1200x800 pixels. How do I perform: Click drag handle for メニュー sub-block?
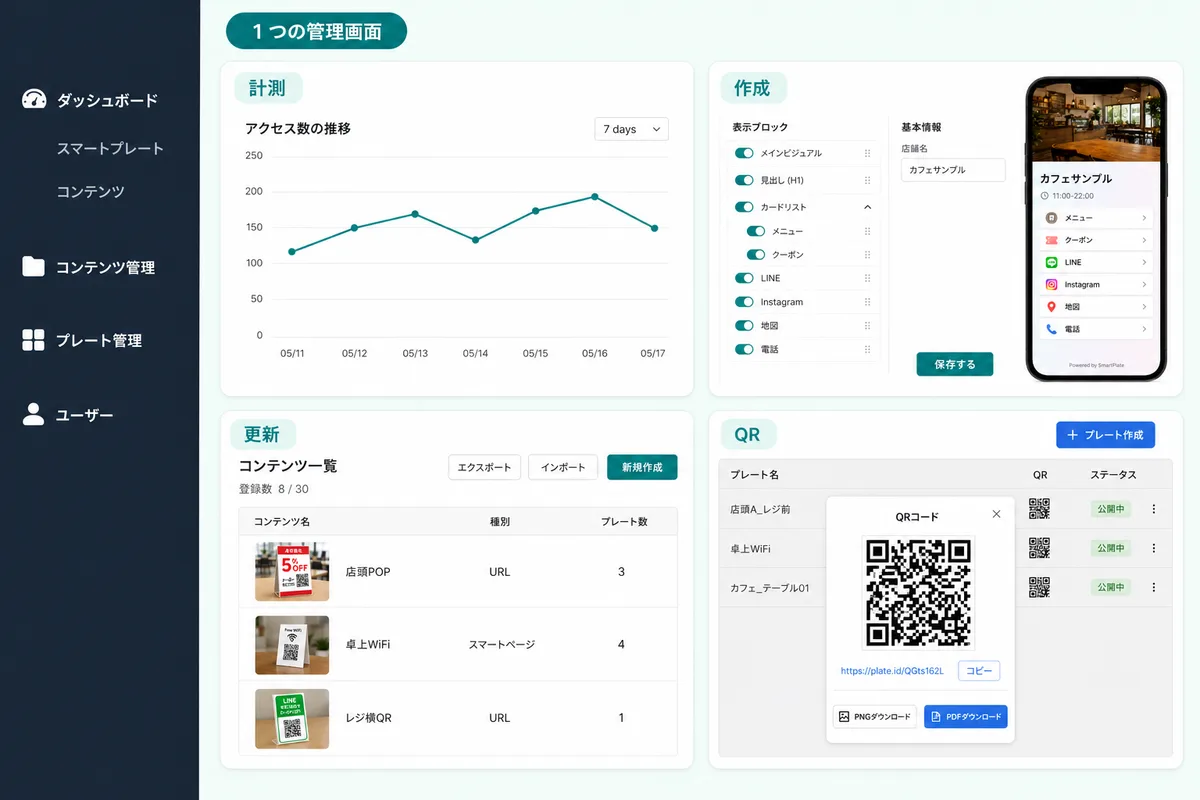(867, 231)
